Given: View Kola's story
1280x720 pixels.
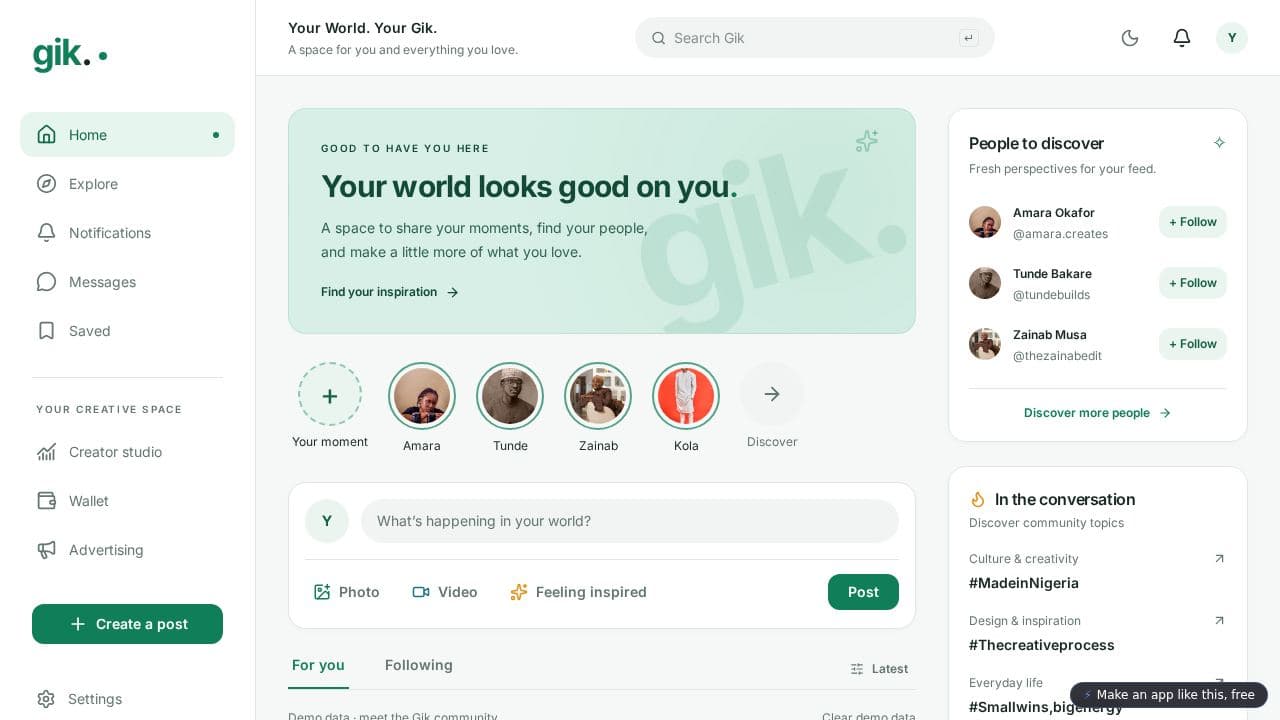Looking at the screenshot, I should coord(686,396).
